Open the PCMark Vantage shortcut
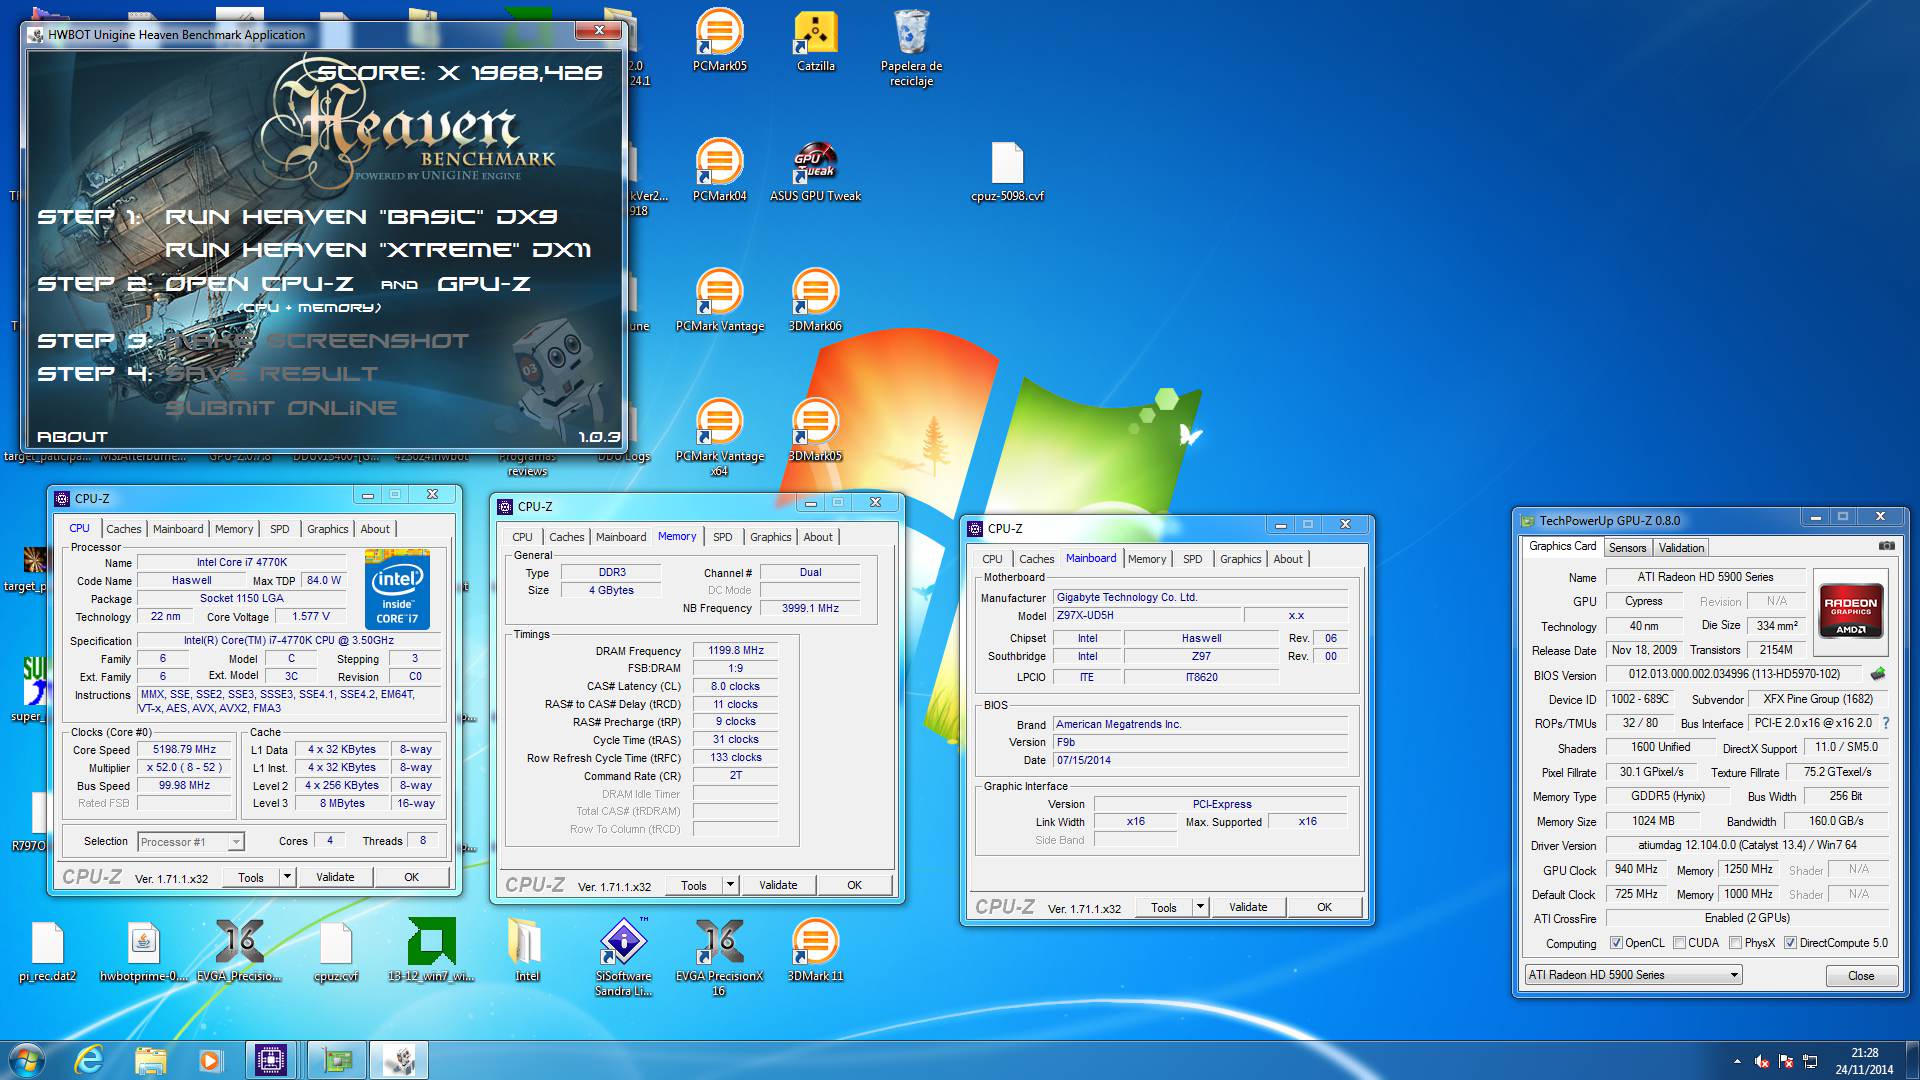The image size is (1920, 1080). click(719, 300)
